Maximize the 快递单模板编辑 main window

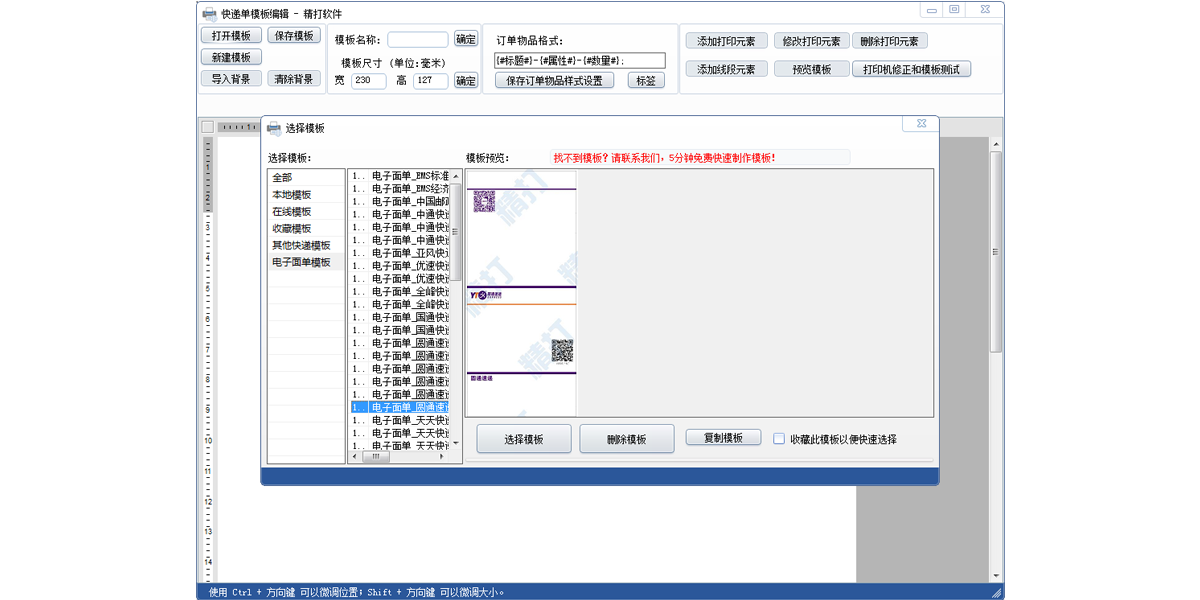click(954, 10)
